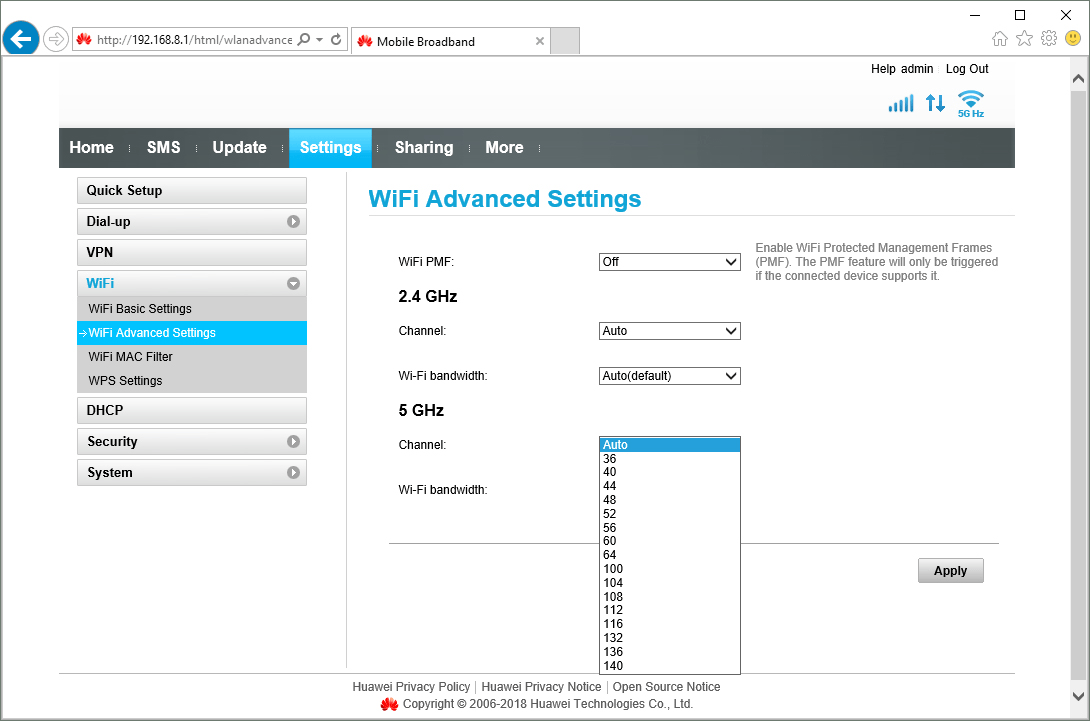The height and width of the screenshot is (721, 1090).
Task: Open browser favorites star icon
Action: pos(1024,39)
